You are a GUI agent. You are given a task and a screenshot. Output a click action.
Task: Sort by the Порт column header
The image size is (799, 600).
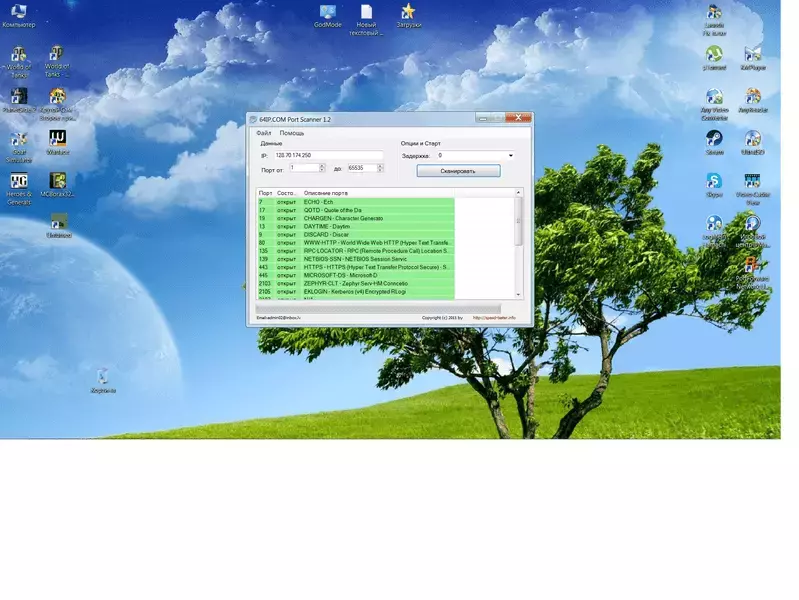[x=265, y=193]
